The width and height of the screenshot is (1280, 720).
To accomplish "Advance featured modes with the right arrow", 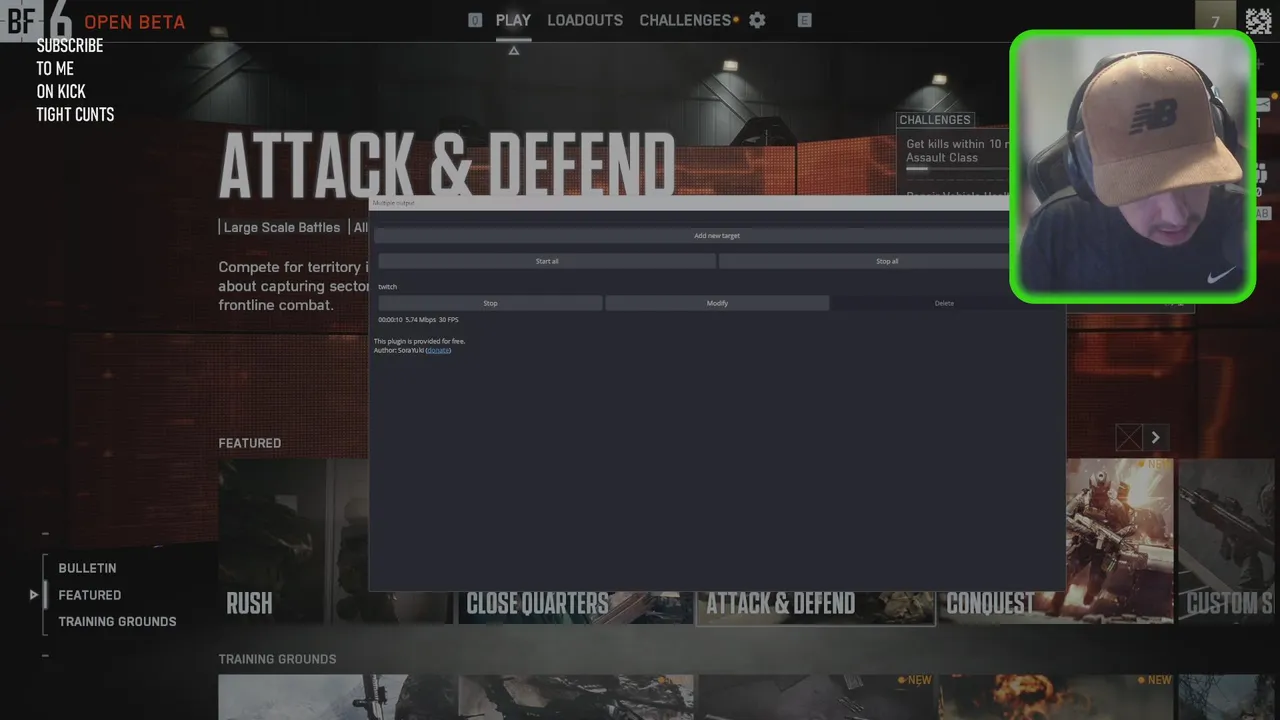I will (x=1155, y=437).
